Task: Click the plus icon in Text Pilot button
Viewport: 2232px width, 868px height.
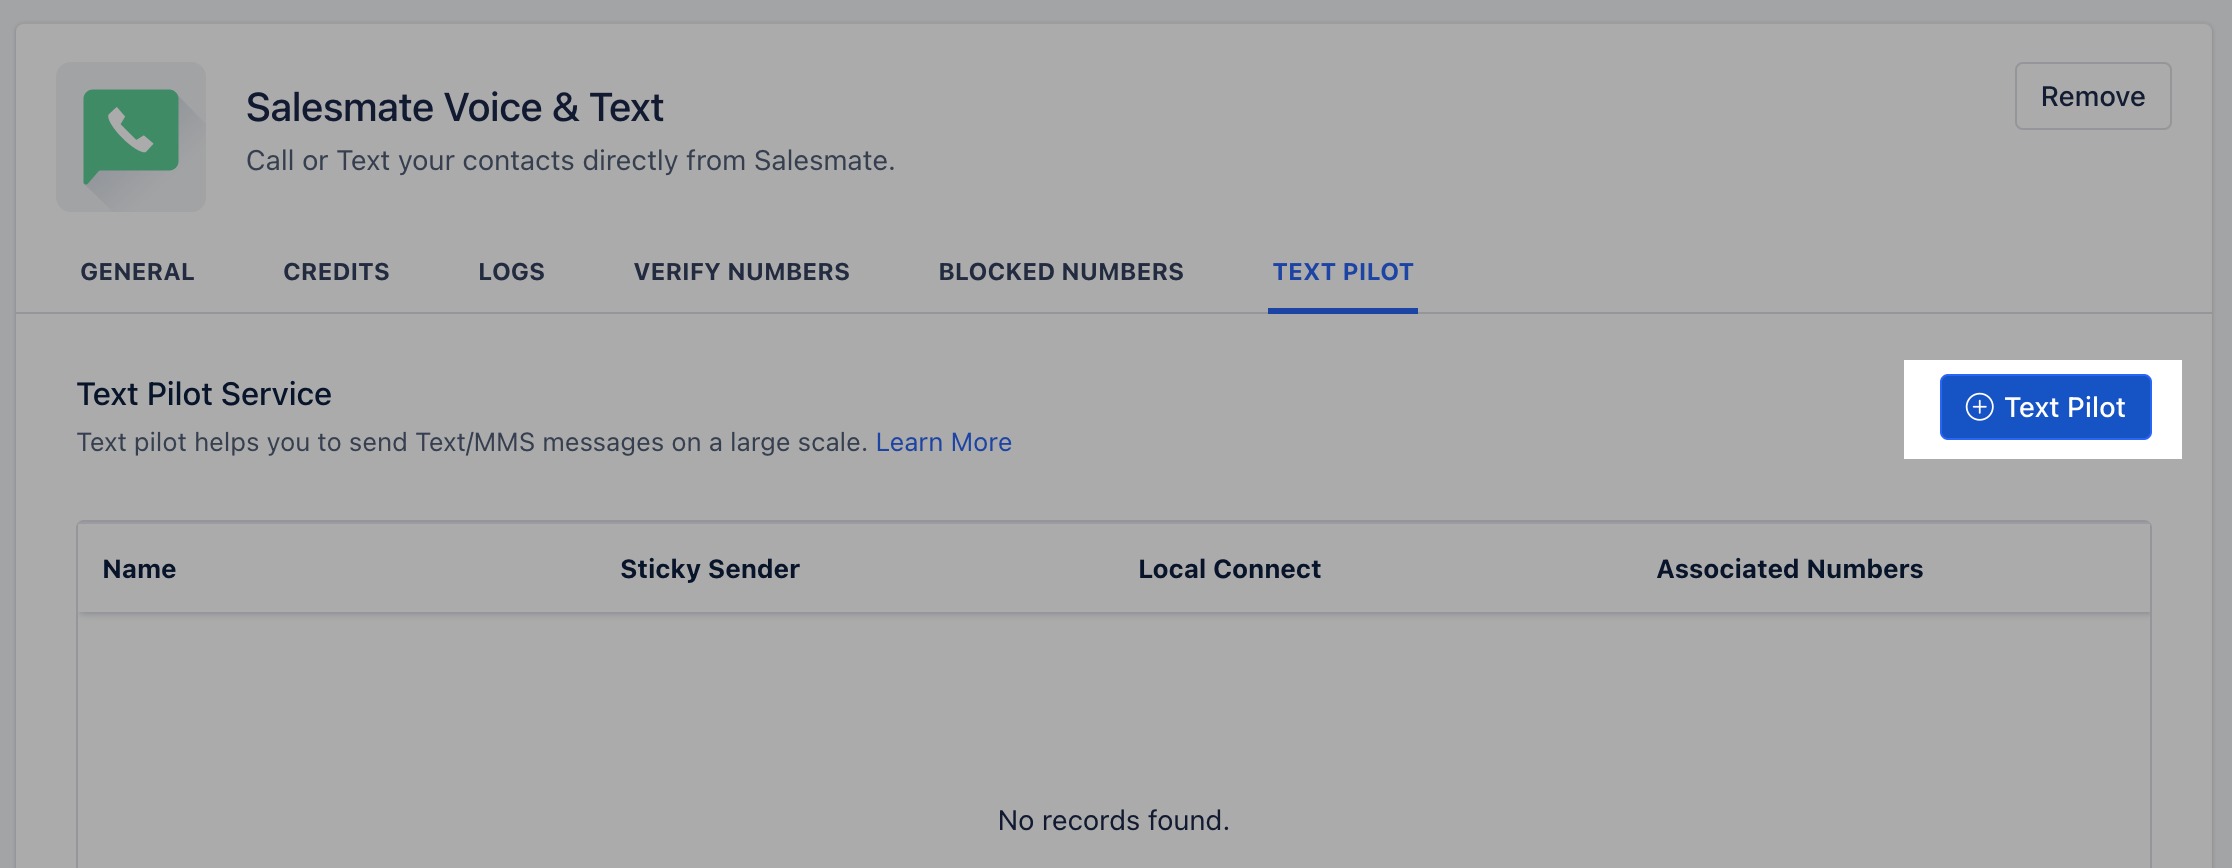Action: pos(1979,407)
